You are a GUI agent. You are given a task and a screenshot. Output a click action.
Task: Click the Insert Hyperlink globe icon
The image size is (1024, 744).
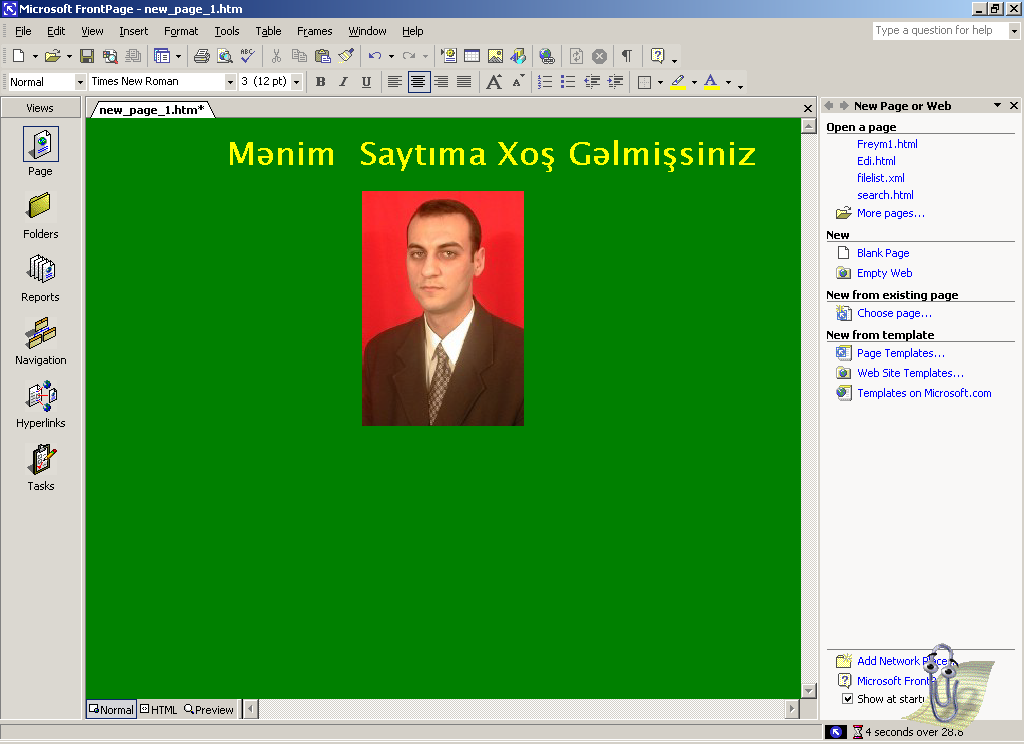click(x=547, y=56)
